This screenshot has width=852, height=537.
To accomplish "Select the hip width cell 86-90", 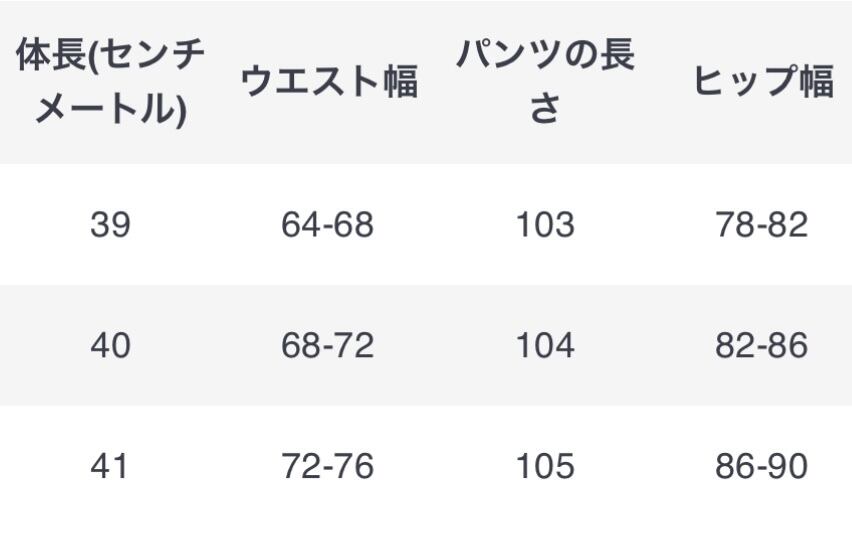I will click(x=761, y=466).
